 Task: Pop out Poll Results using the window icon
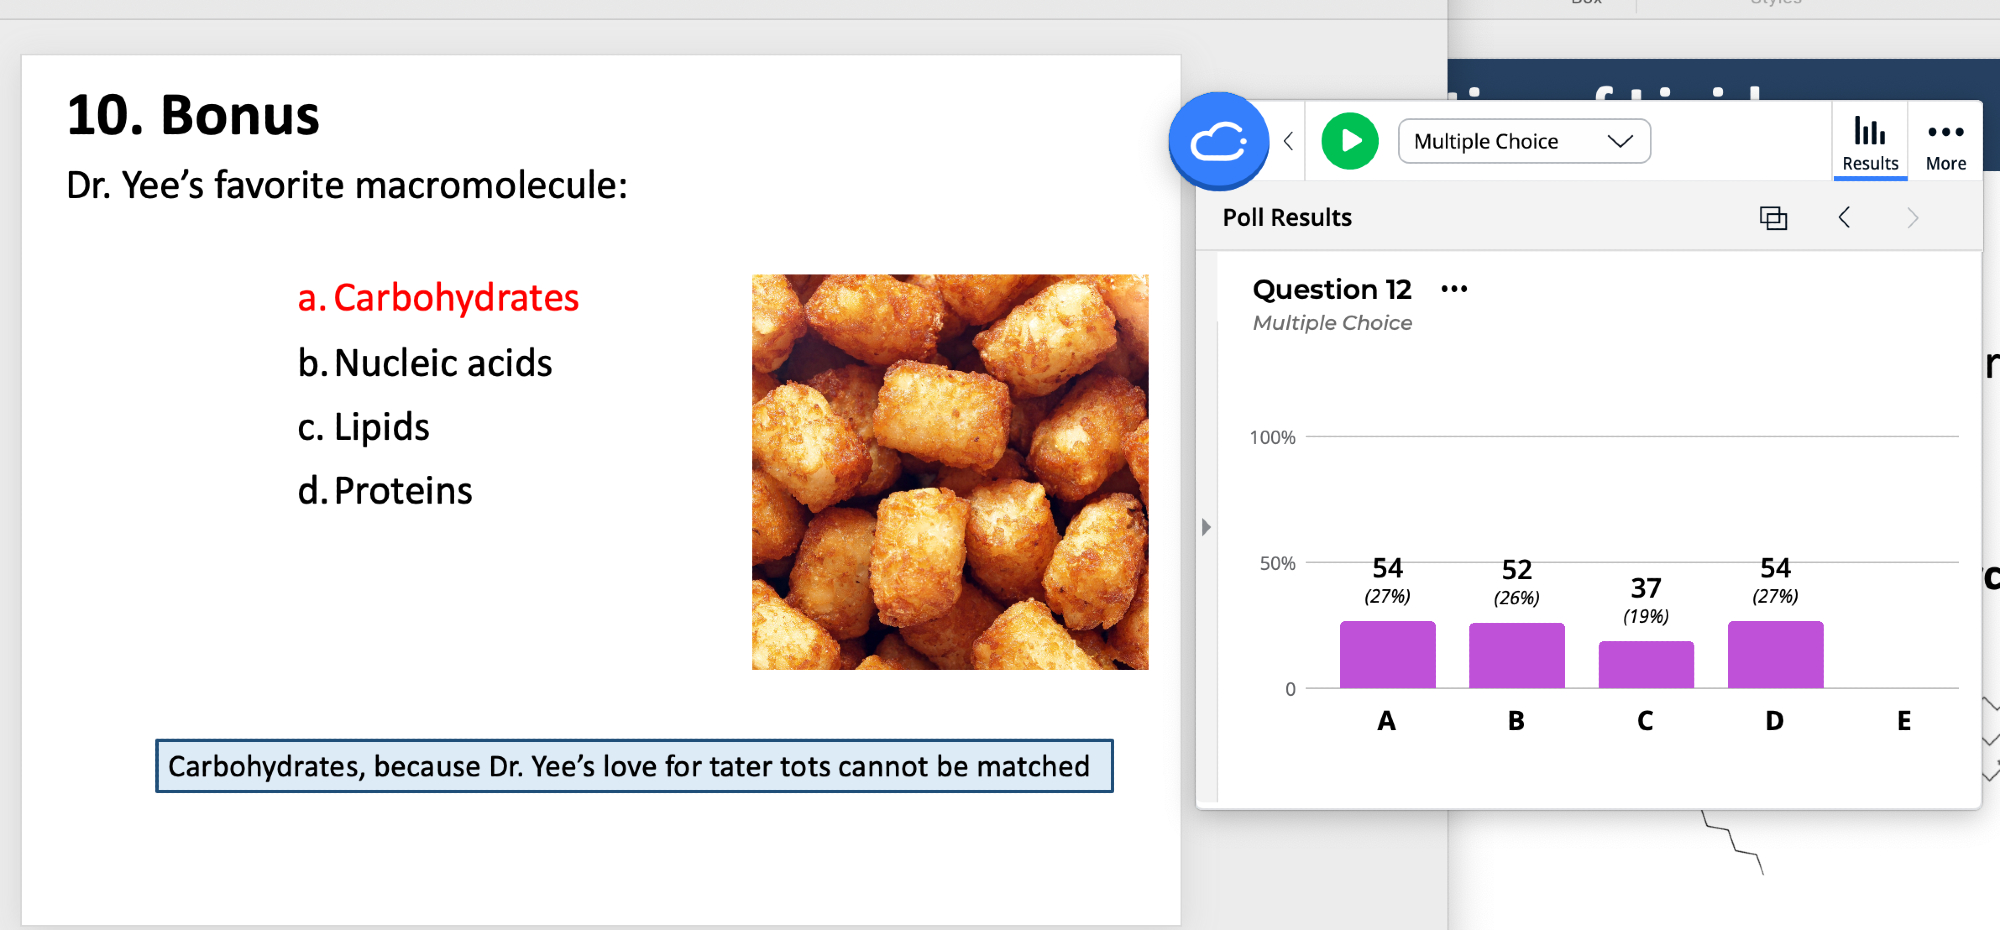pos(1773,218)
